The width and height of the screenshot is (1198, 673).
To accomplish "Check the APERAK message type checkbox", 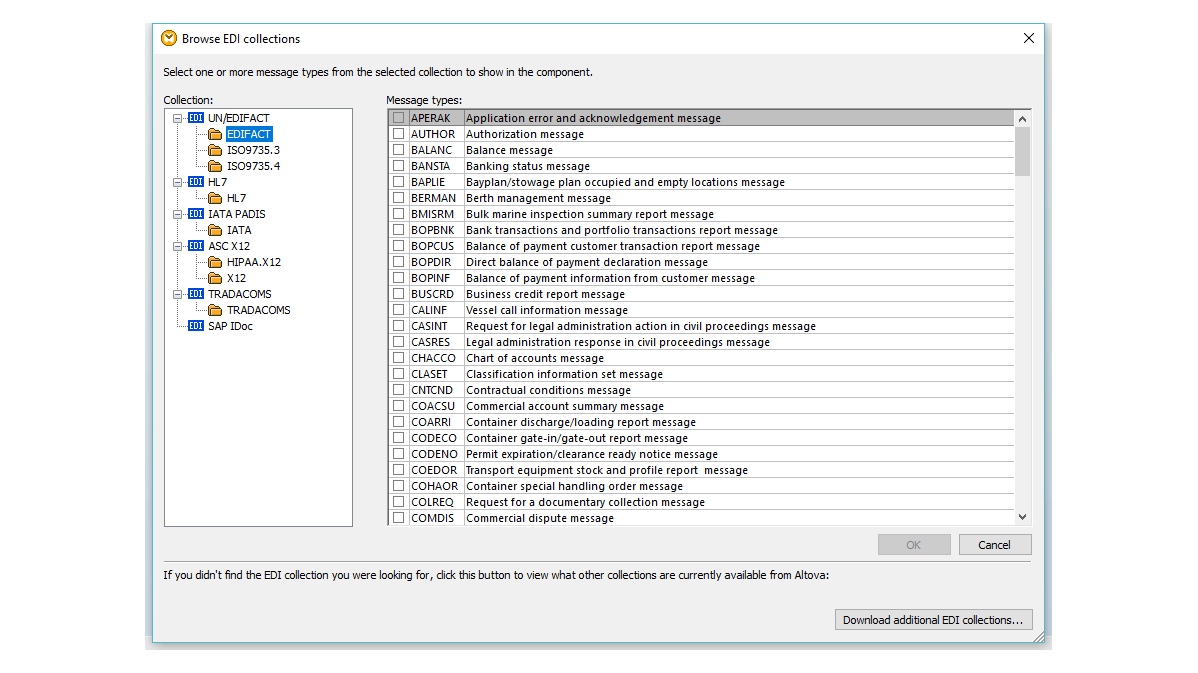I will (x=399, y=118).
